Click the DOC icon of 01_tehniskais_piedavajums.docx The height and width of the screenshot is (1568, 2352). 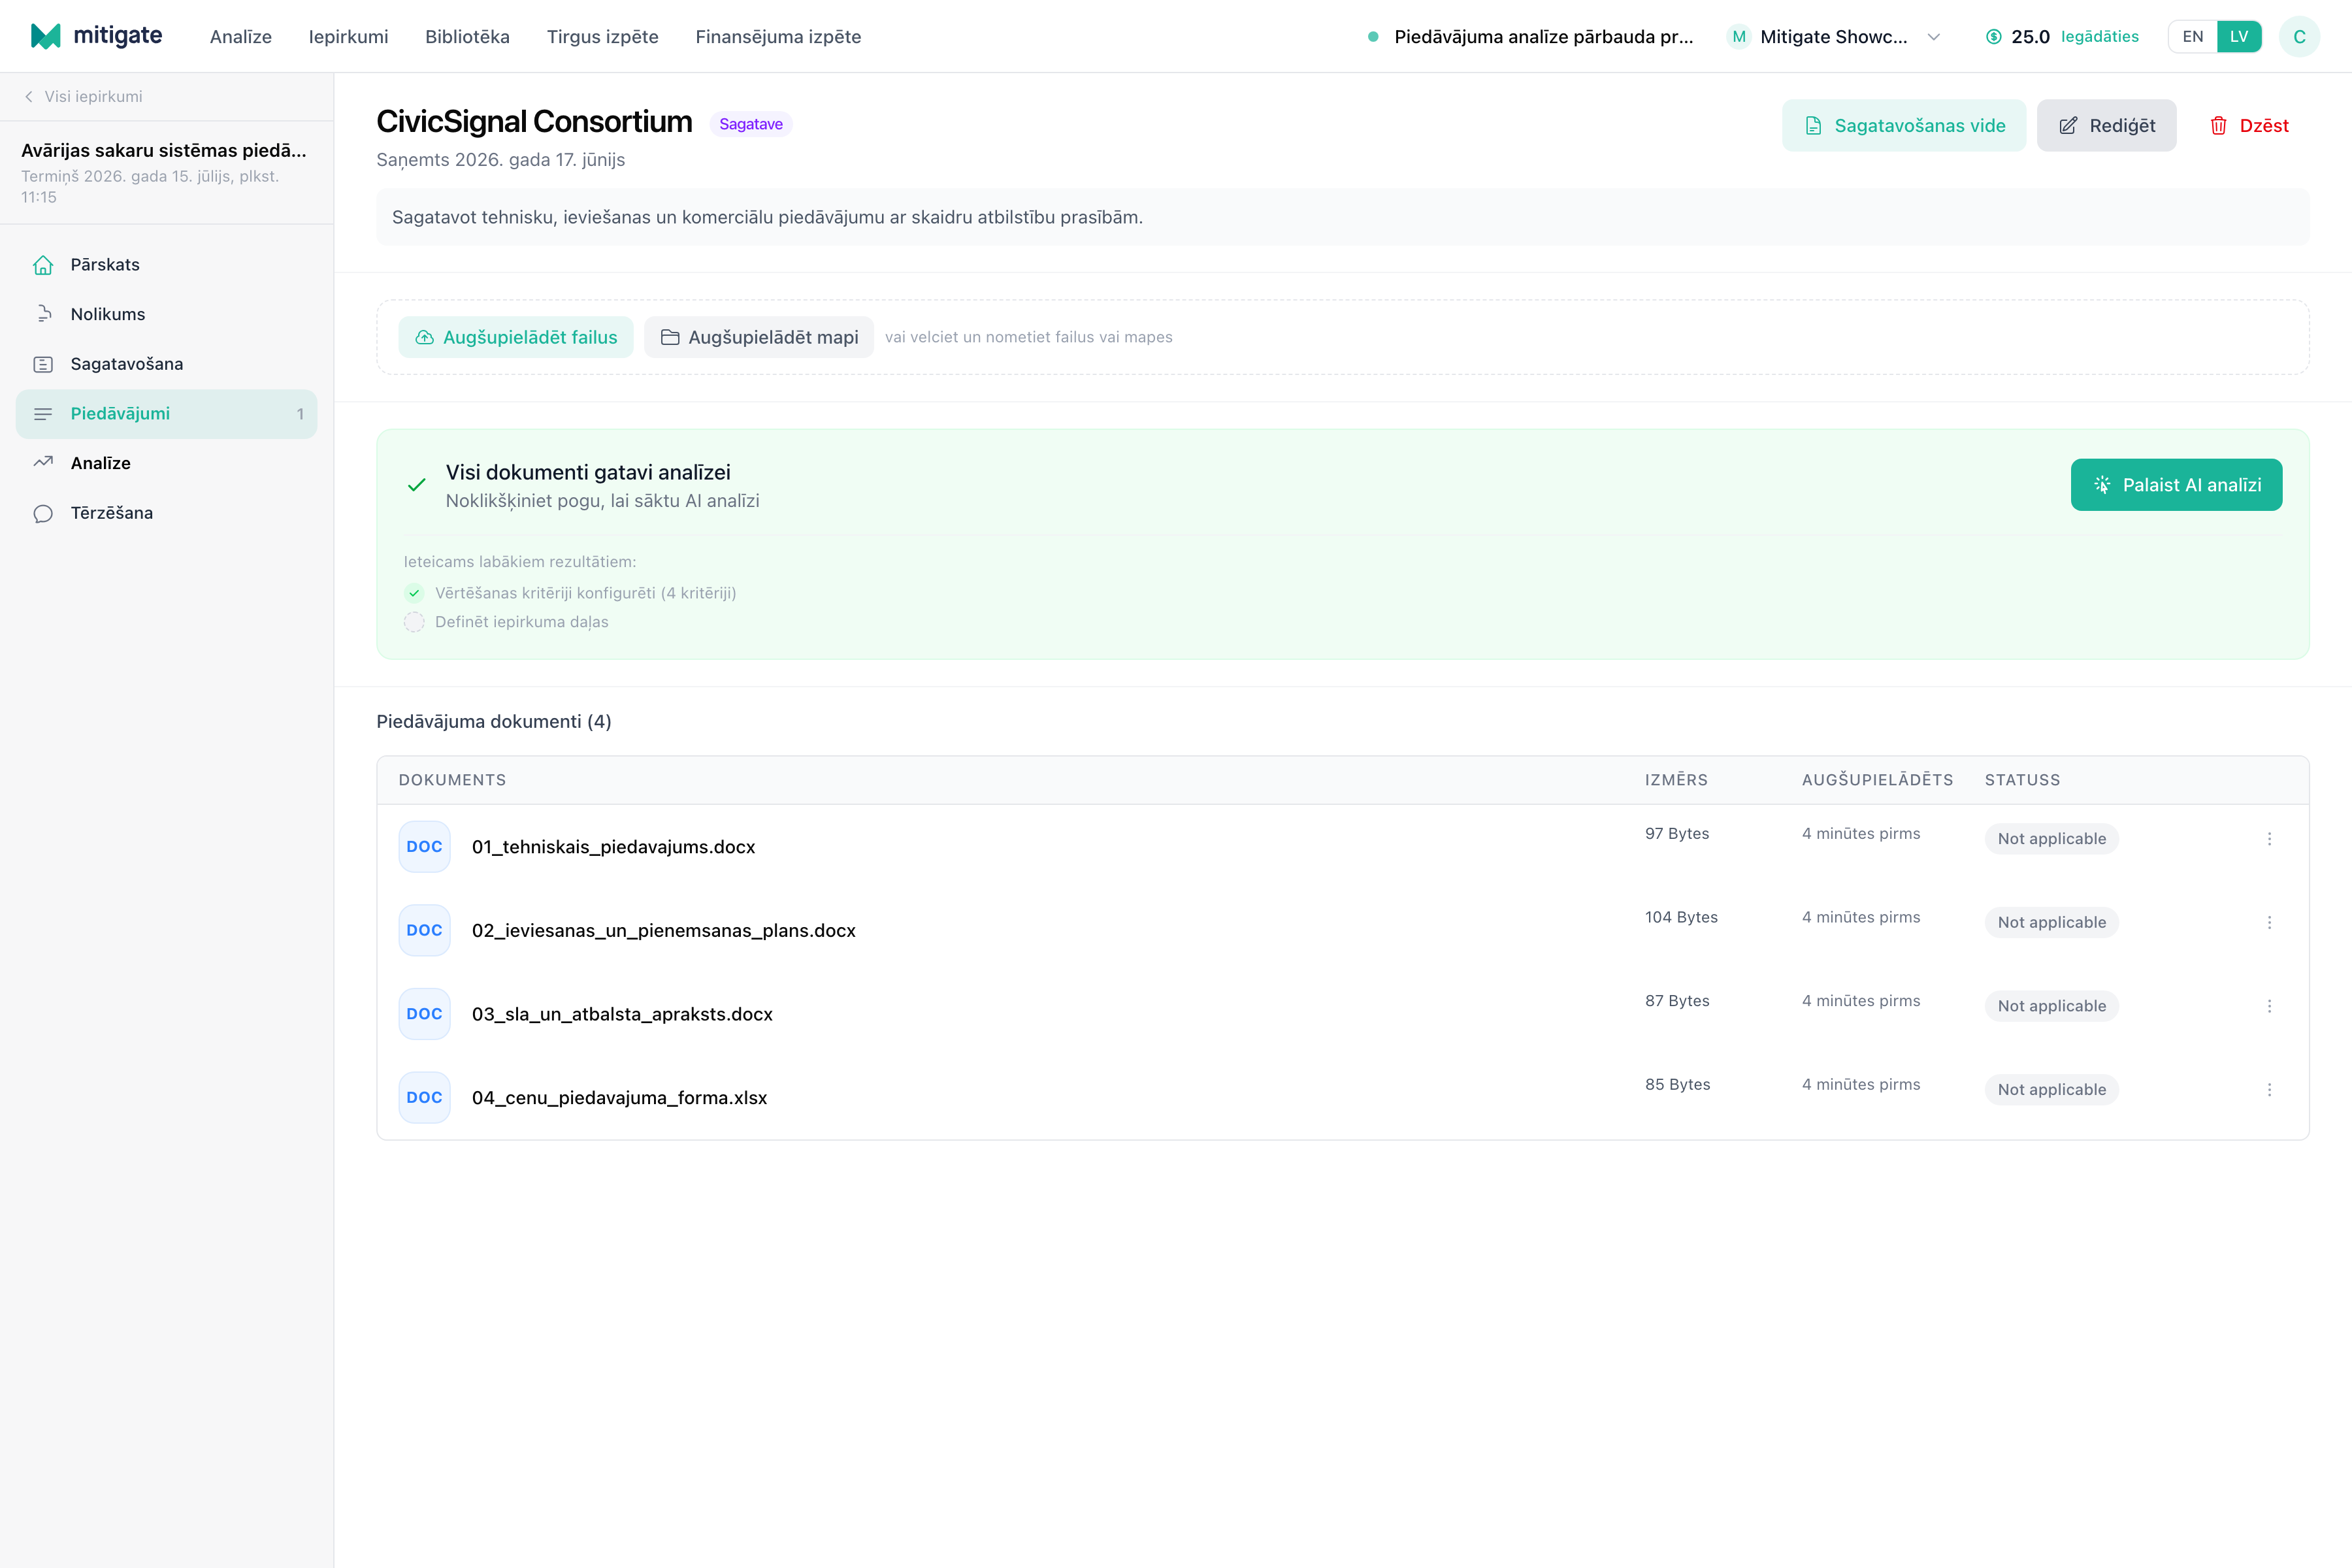click(x=424, y=847)
